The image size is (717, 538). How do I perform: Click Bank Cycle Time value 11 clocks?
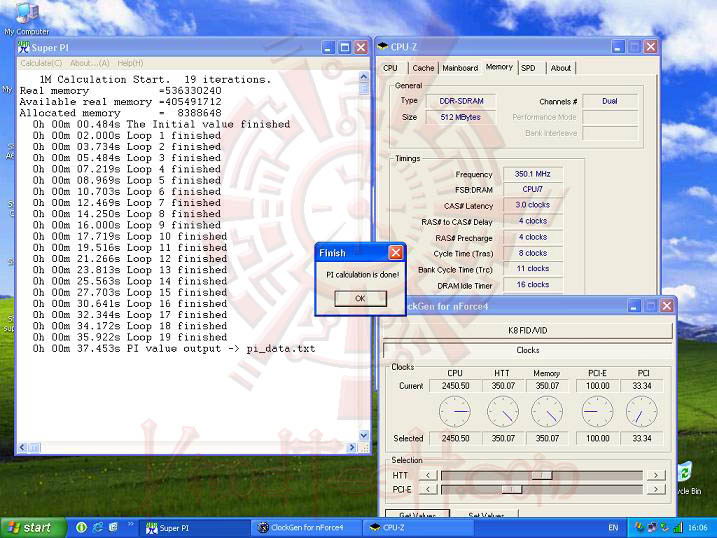(x=533, y=269)
